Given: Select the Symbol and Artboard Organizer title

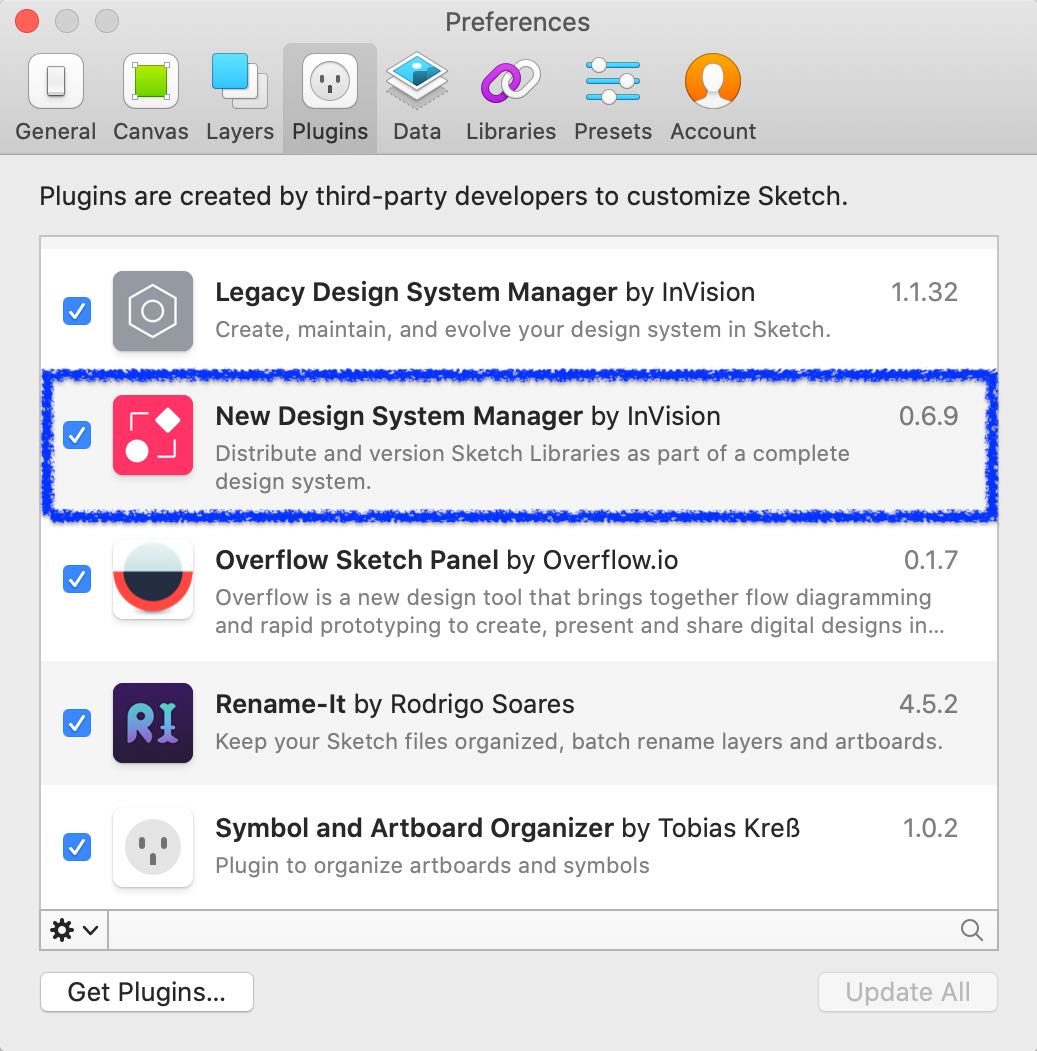Looking at the screenshot, I should tap(507, 828).
